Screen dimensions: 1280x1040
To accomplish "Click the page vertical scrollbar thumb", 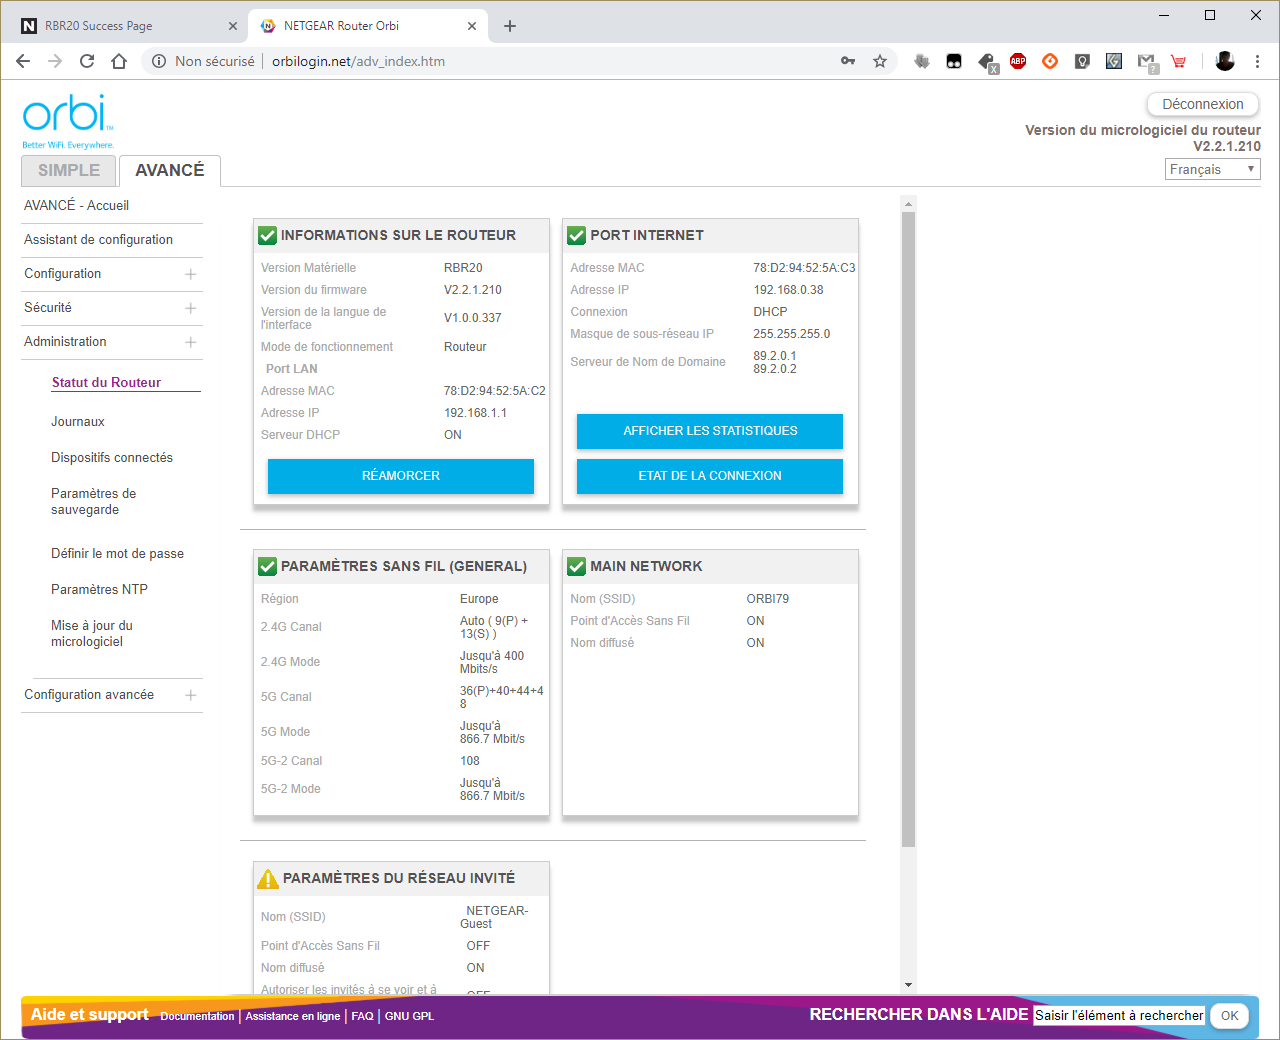I will pos(908,530).
